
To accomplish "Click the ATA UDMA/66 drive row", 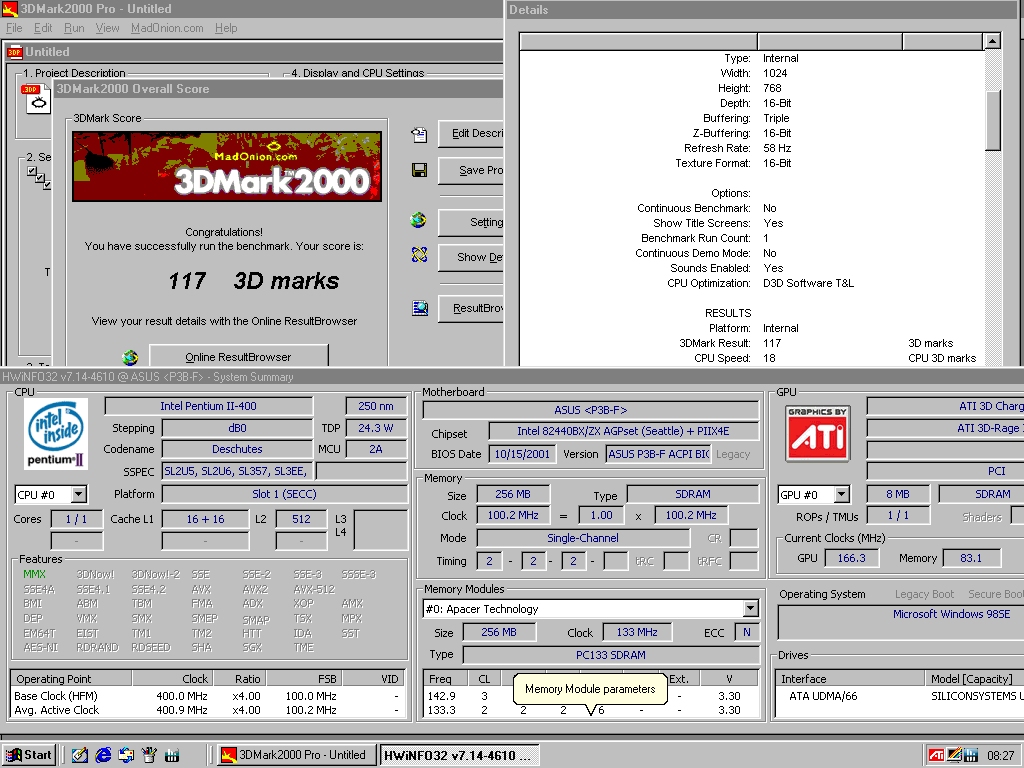I will point(899,696).
